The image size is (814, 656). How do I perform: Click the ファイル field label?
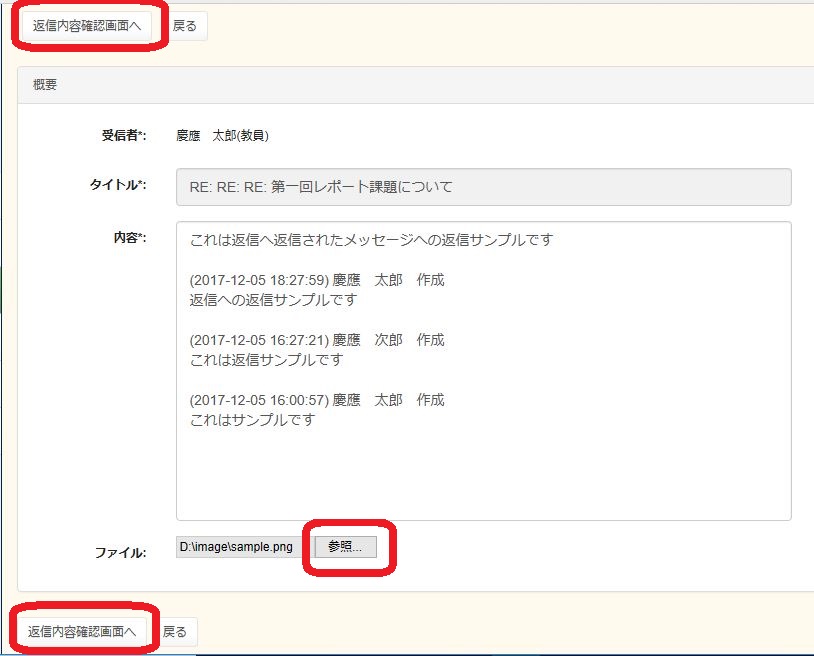[121, 552]
